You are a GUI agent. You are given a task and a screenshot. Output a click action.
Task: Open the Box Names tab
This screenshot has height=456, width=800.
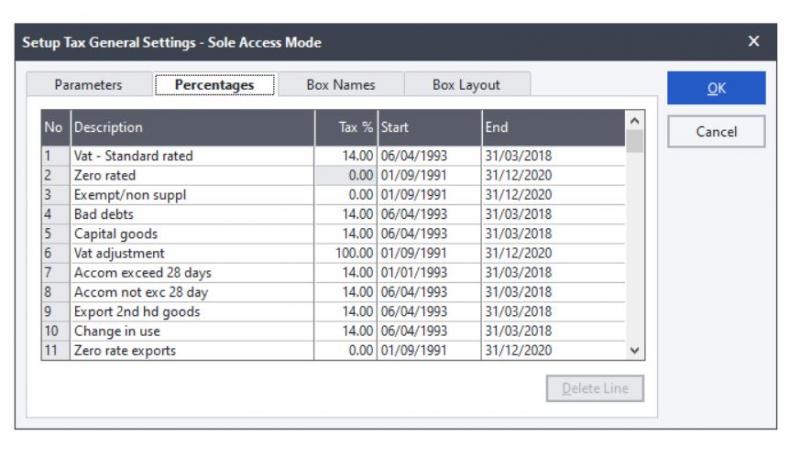click(340, 85)
